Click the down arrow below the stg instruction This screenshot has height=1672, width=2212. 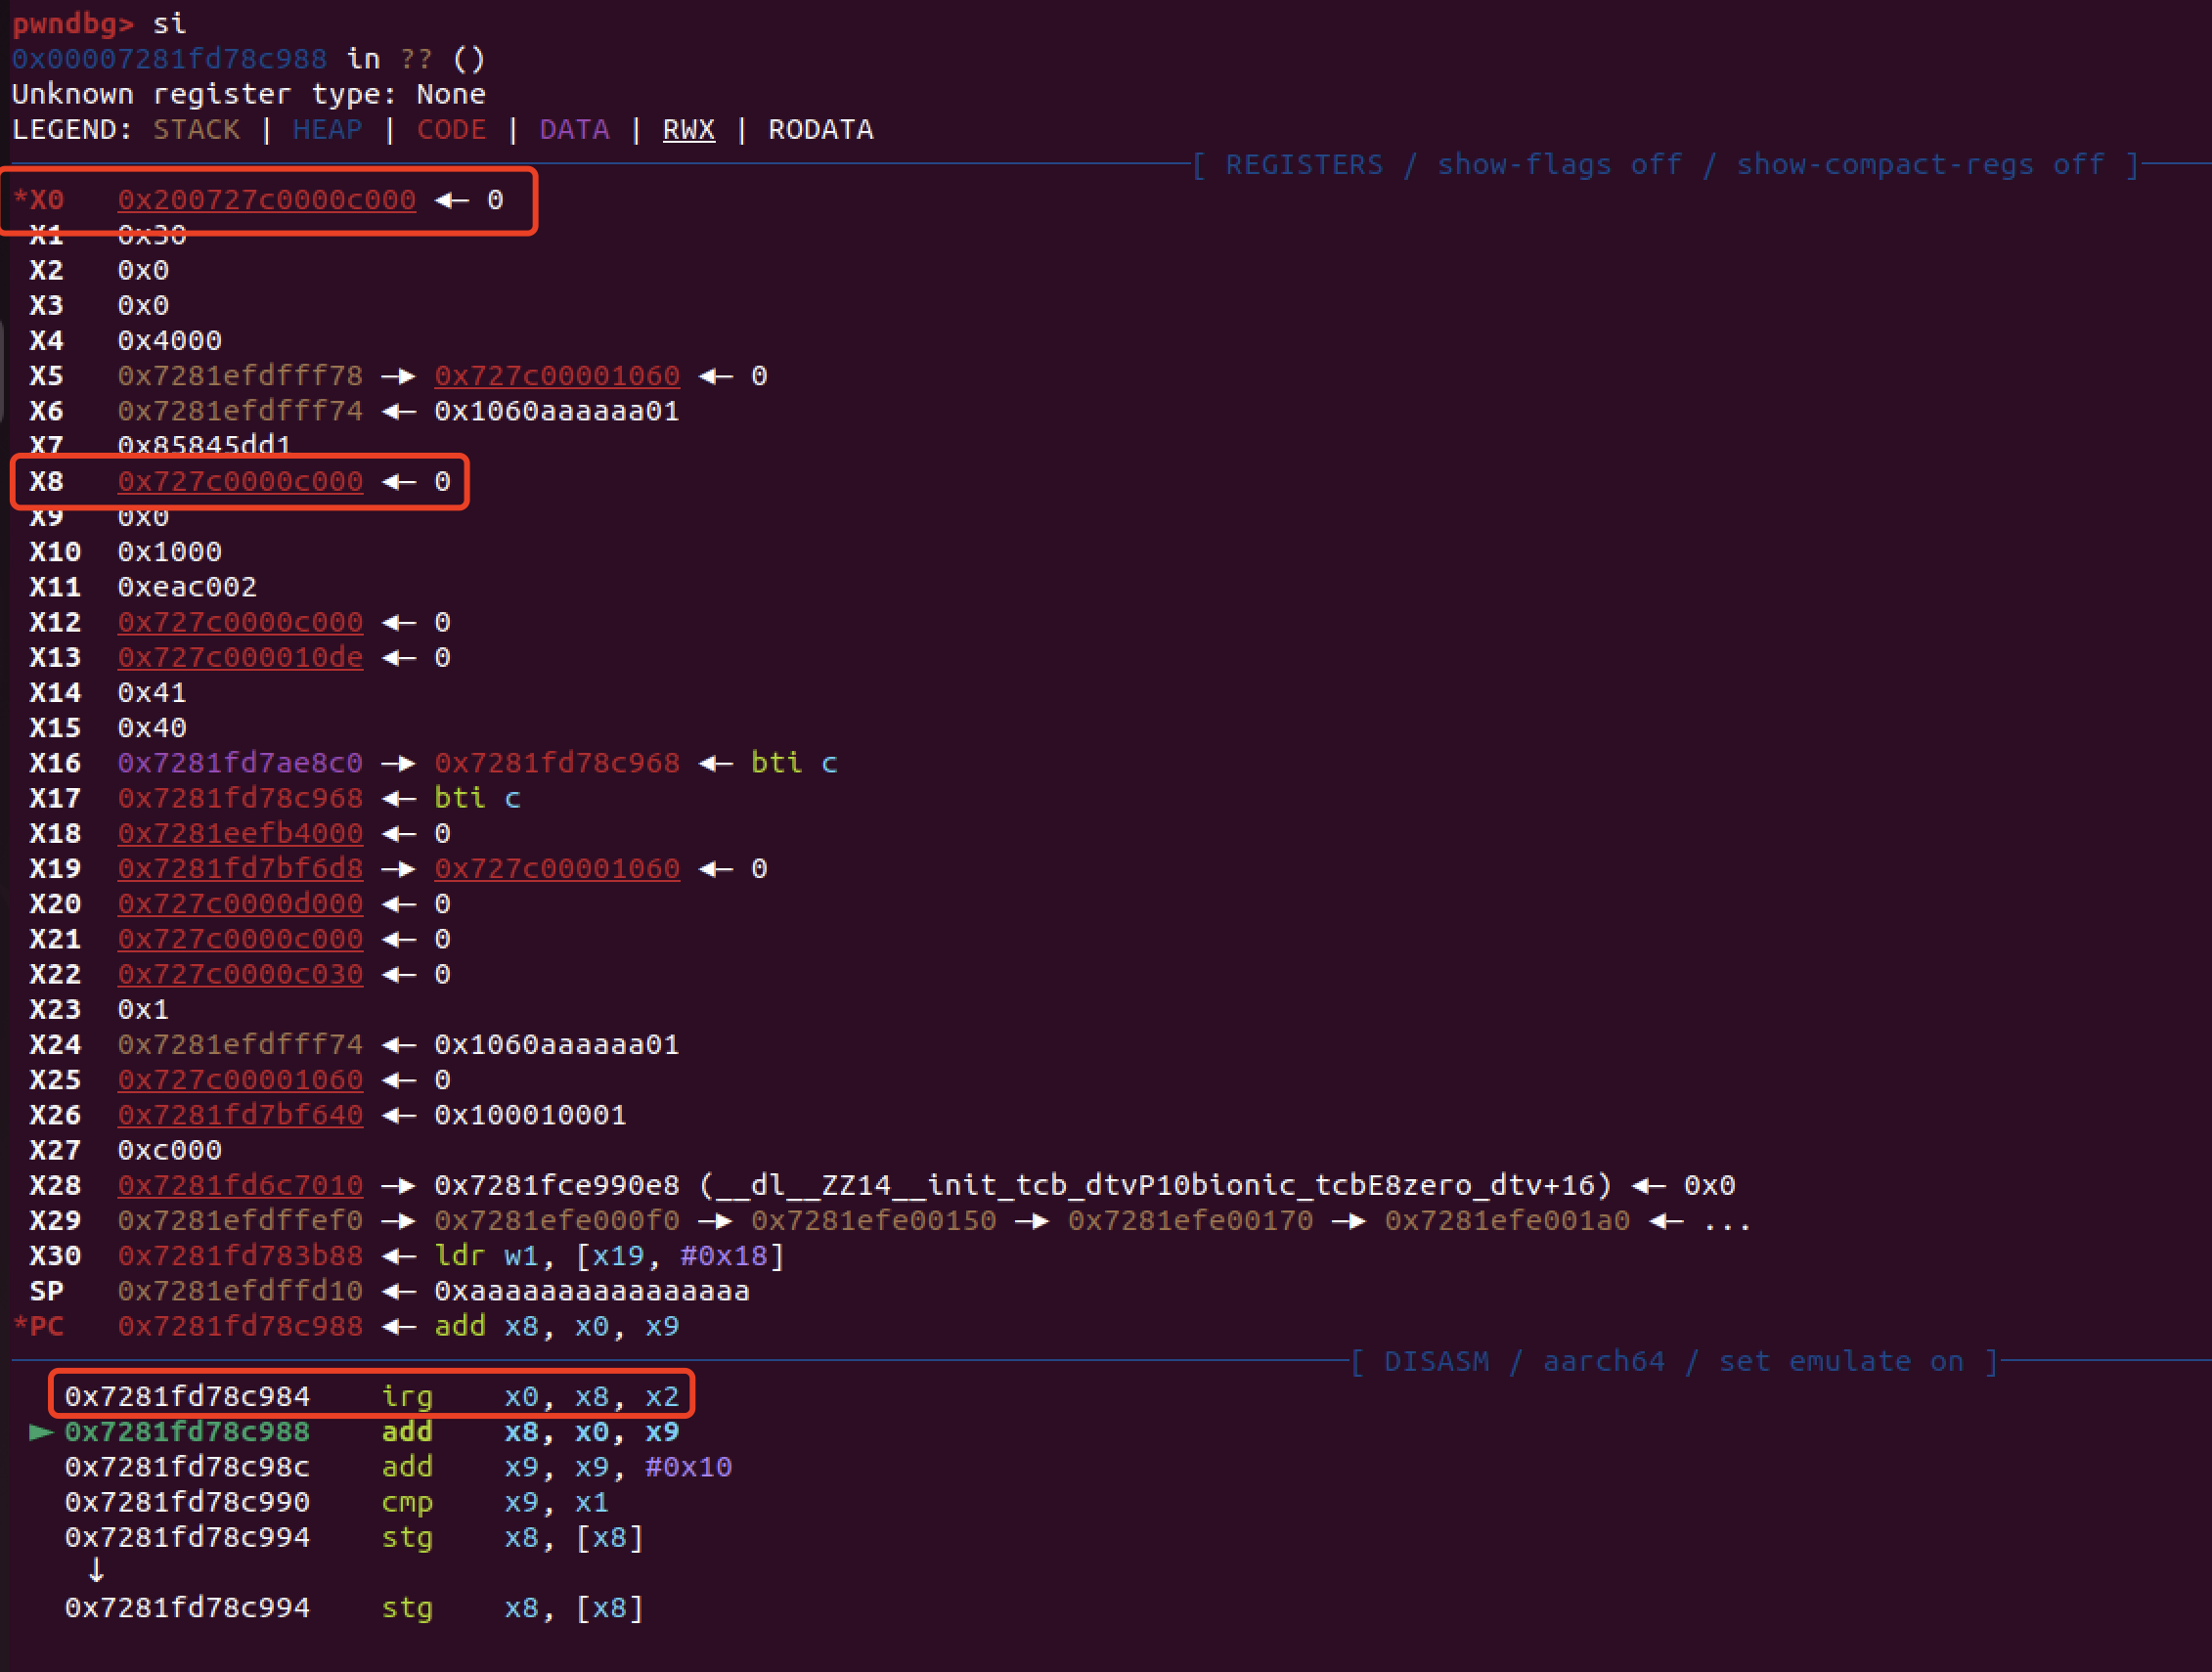coord(95,1571)
